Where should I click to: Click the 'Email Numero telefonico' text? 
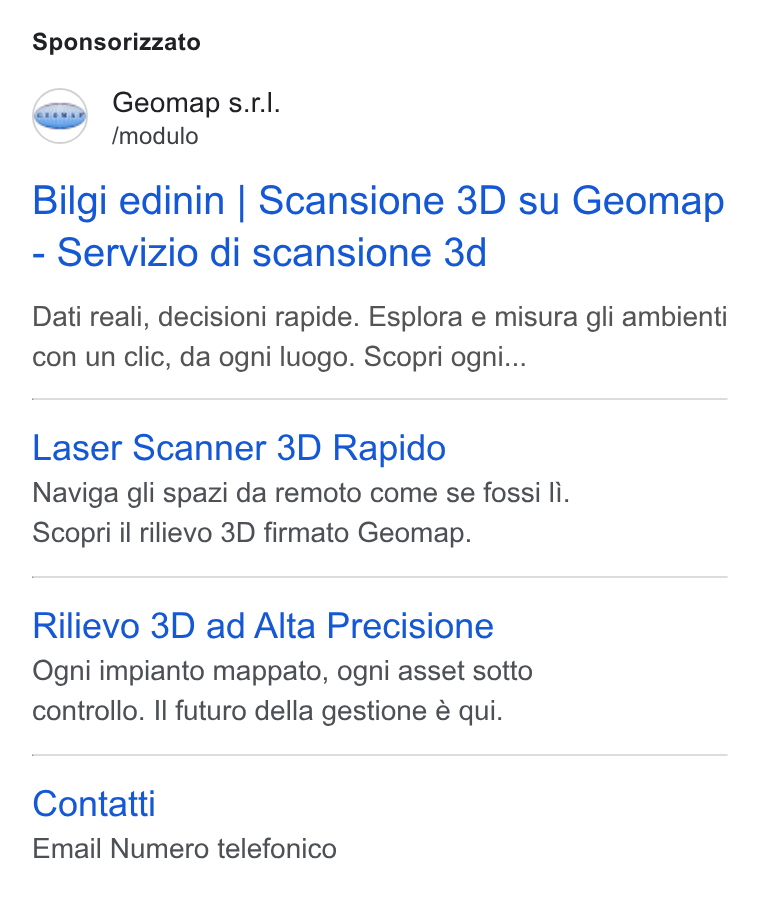184,849
